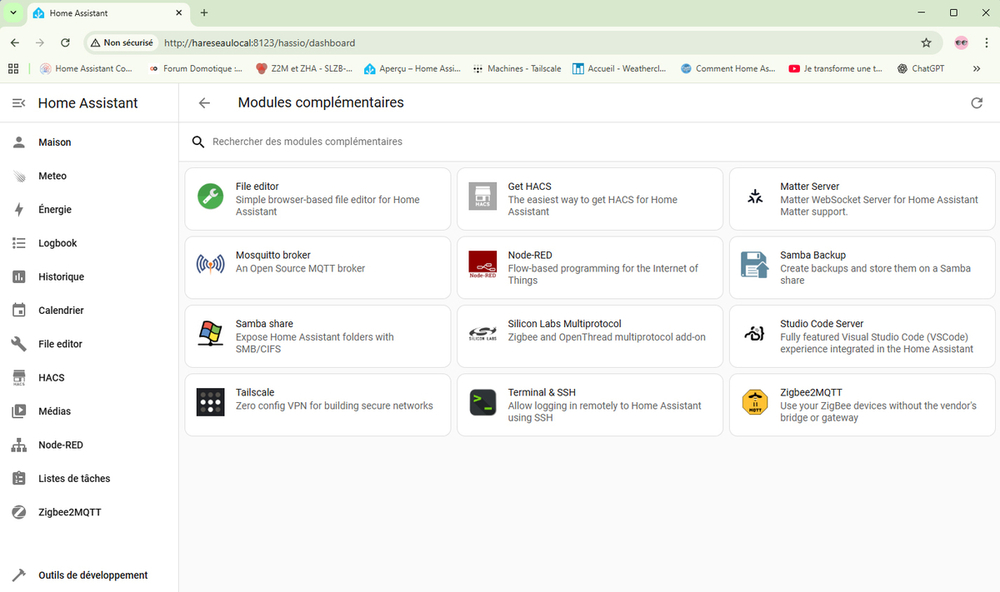Click the Samba Backup floppy disk icon
The width and height of the screenshot is (1000, 592).
click(x=754, y=264)
